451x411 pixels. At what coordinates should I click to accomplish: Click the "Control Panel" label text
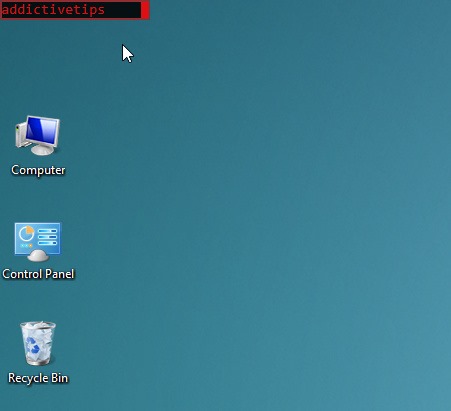coord(38,274)
